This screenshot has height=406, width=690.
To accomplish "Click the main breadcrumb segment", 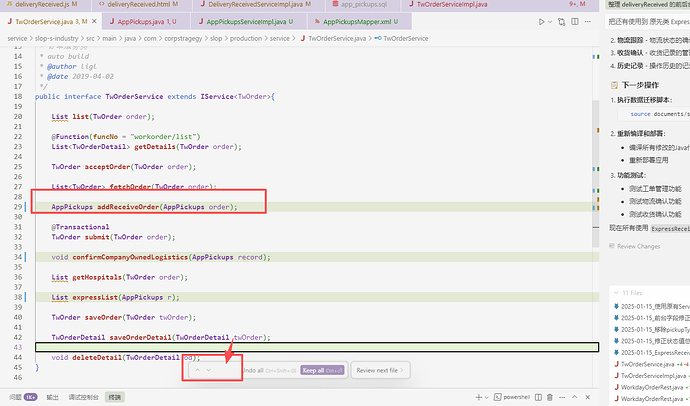I will coord(109,38).
